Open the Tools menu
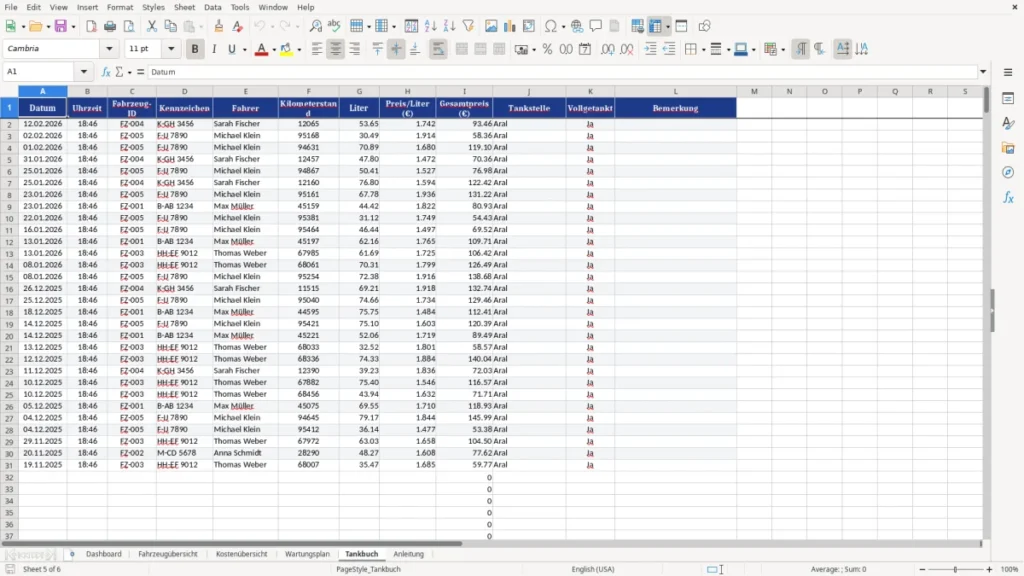The width and height of the screenshot is (1024, 576). (240, 7)
